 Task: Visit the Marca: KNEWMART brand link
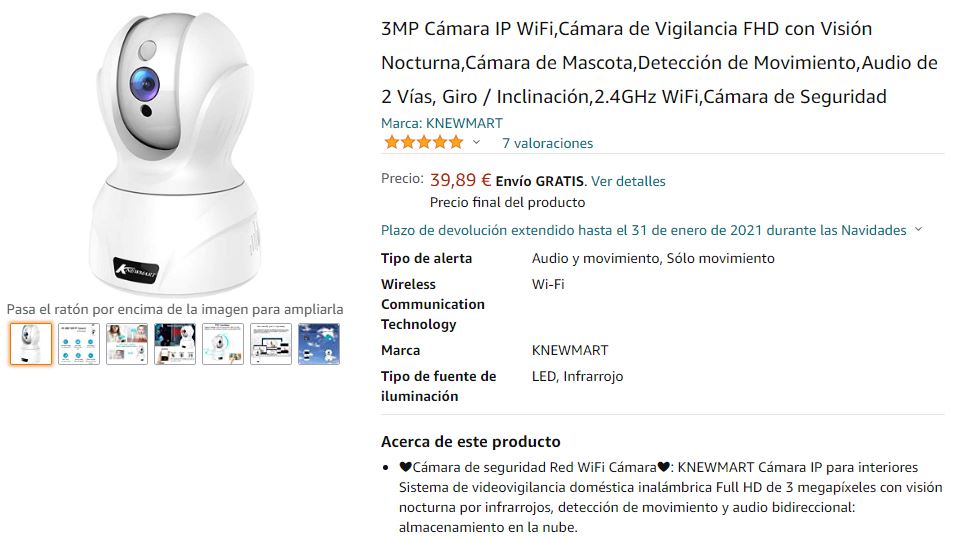pyautogui.click(x=442, y=123)
